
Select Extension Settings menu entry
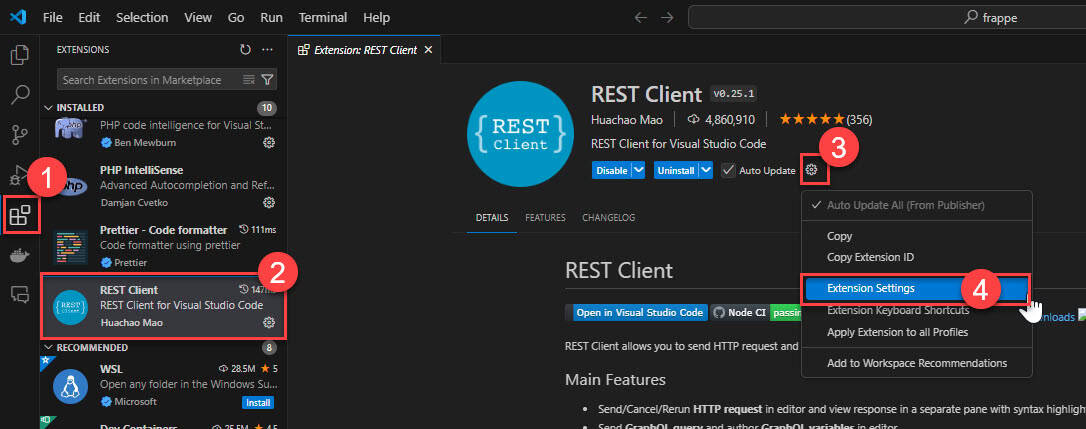(917, 288)
